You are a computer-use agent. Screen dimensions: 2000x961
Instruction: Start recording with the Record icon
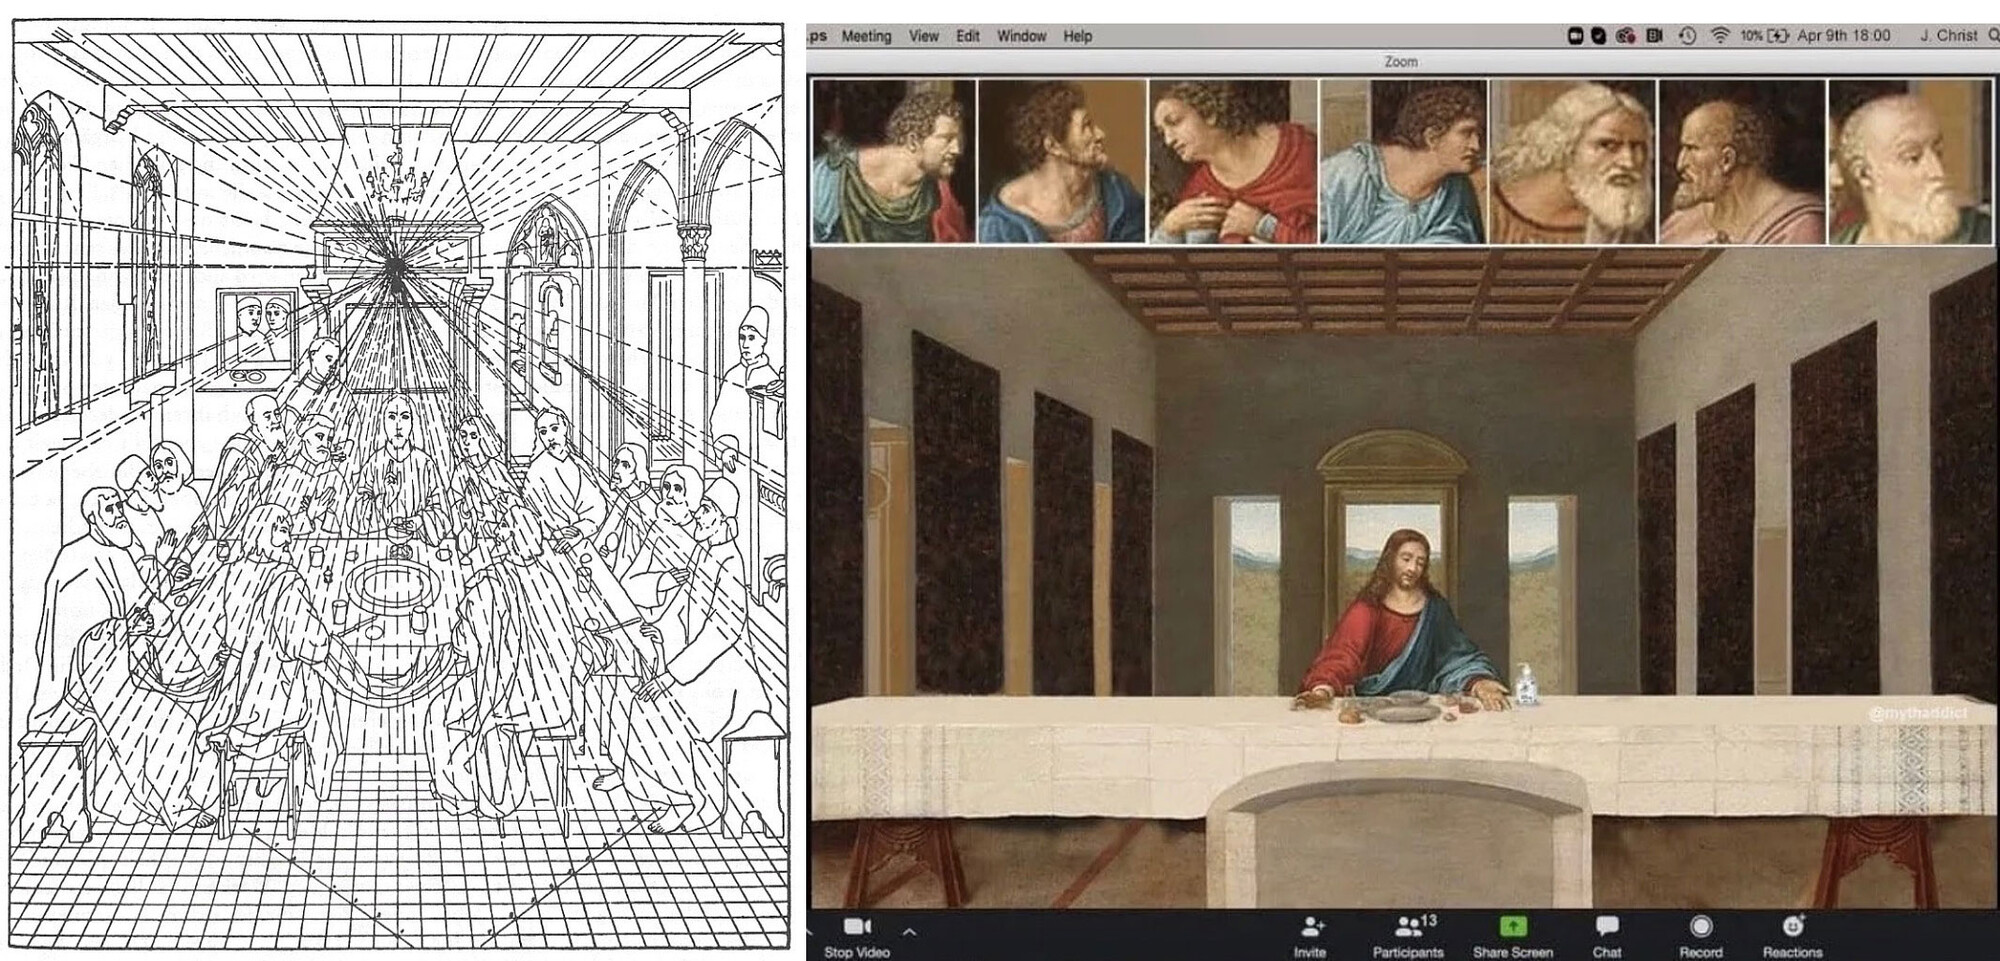(1700, 926)
